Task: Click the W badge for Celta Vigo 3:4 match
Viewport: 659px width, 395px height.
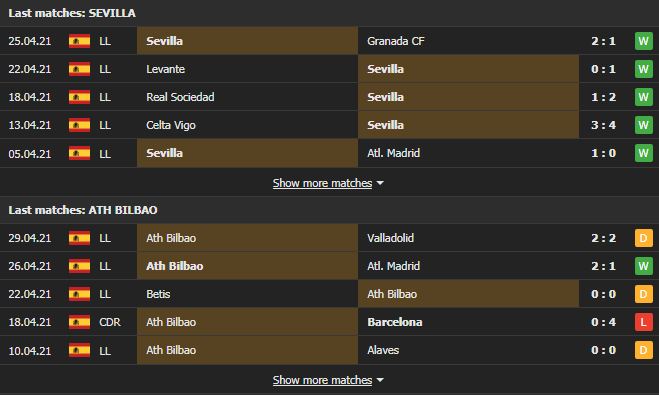Action: (x=643, y=125)
